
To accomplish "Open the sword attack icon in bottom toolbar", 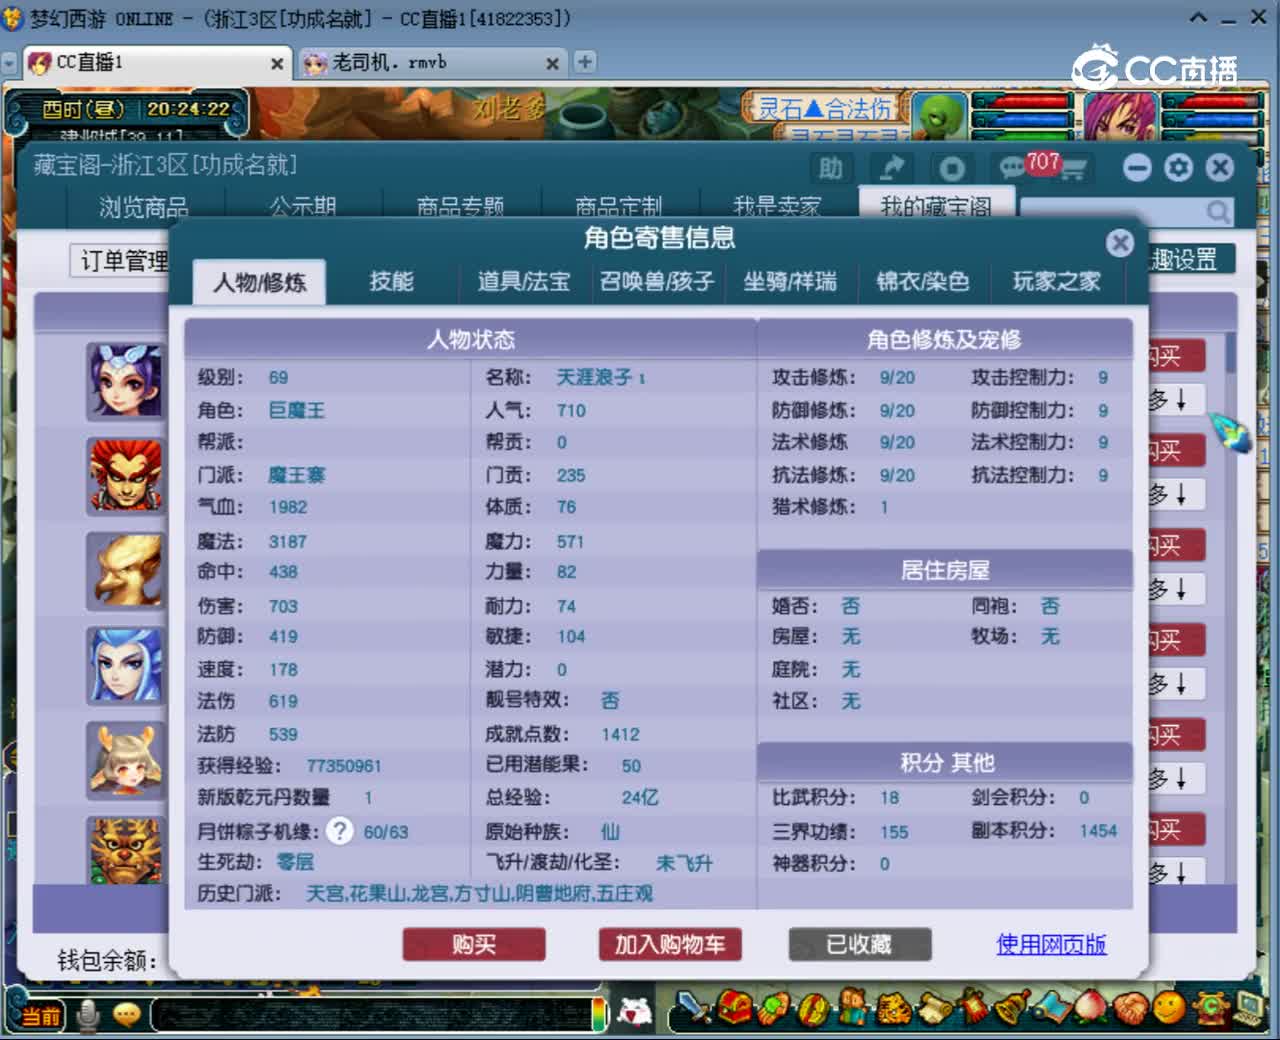I will click(x=691, y=1010).
